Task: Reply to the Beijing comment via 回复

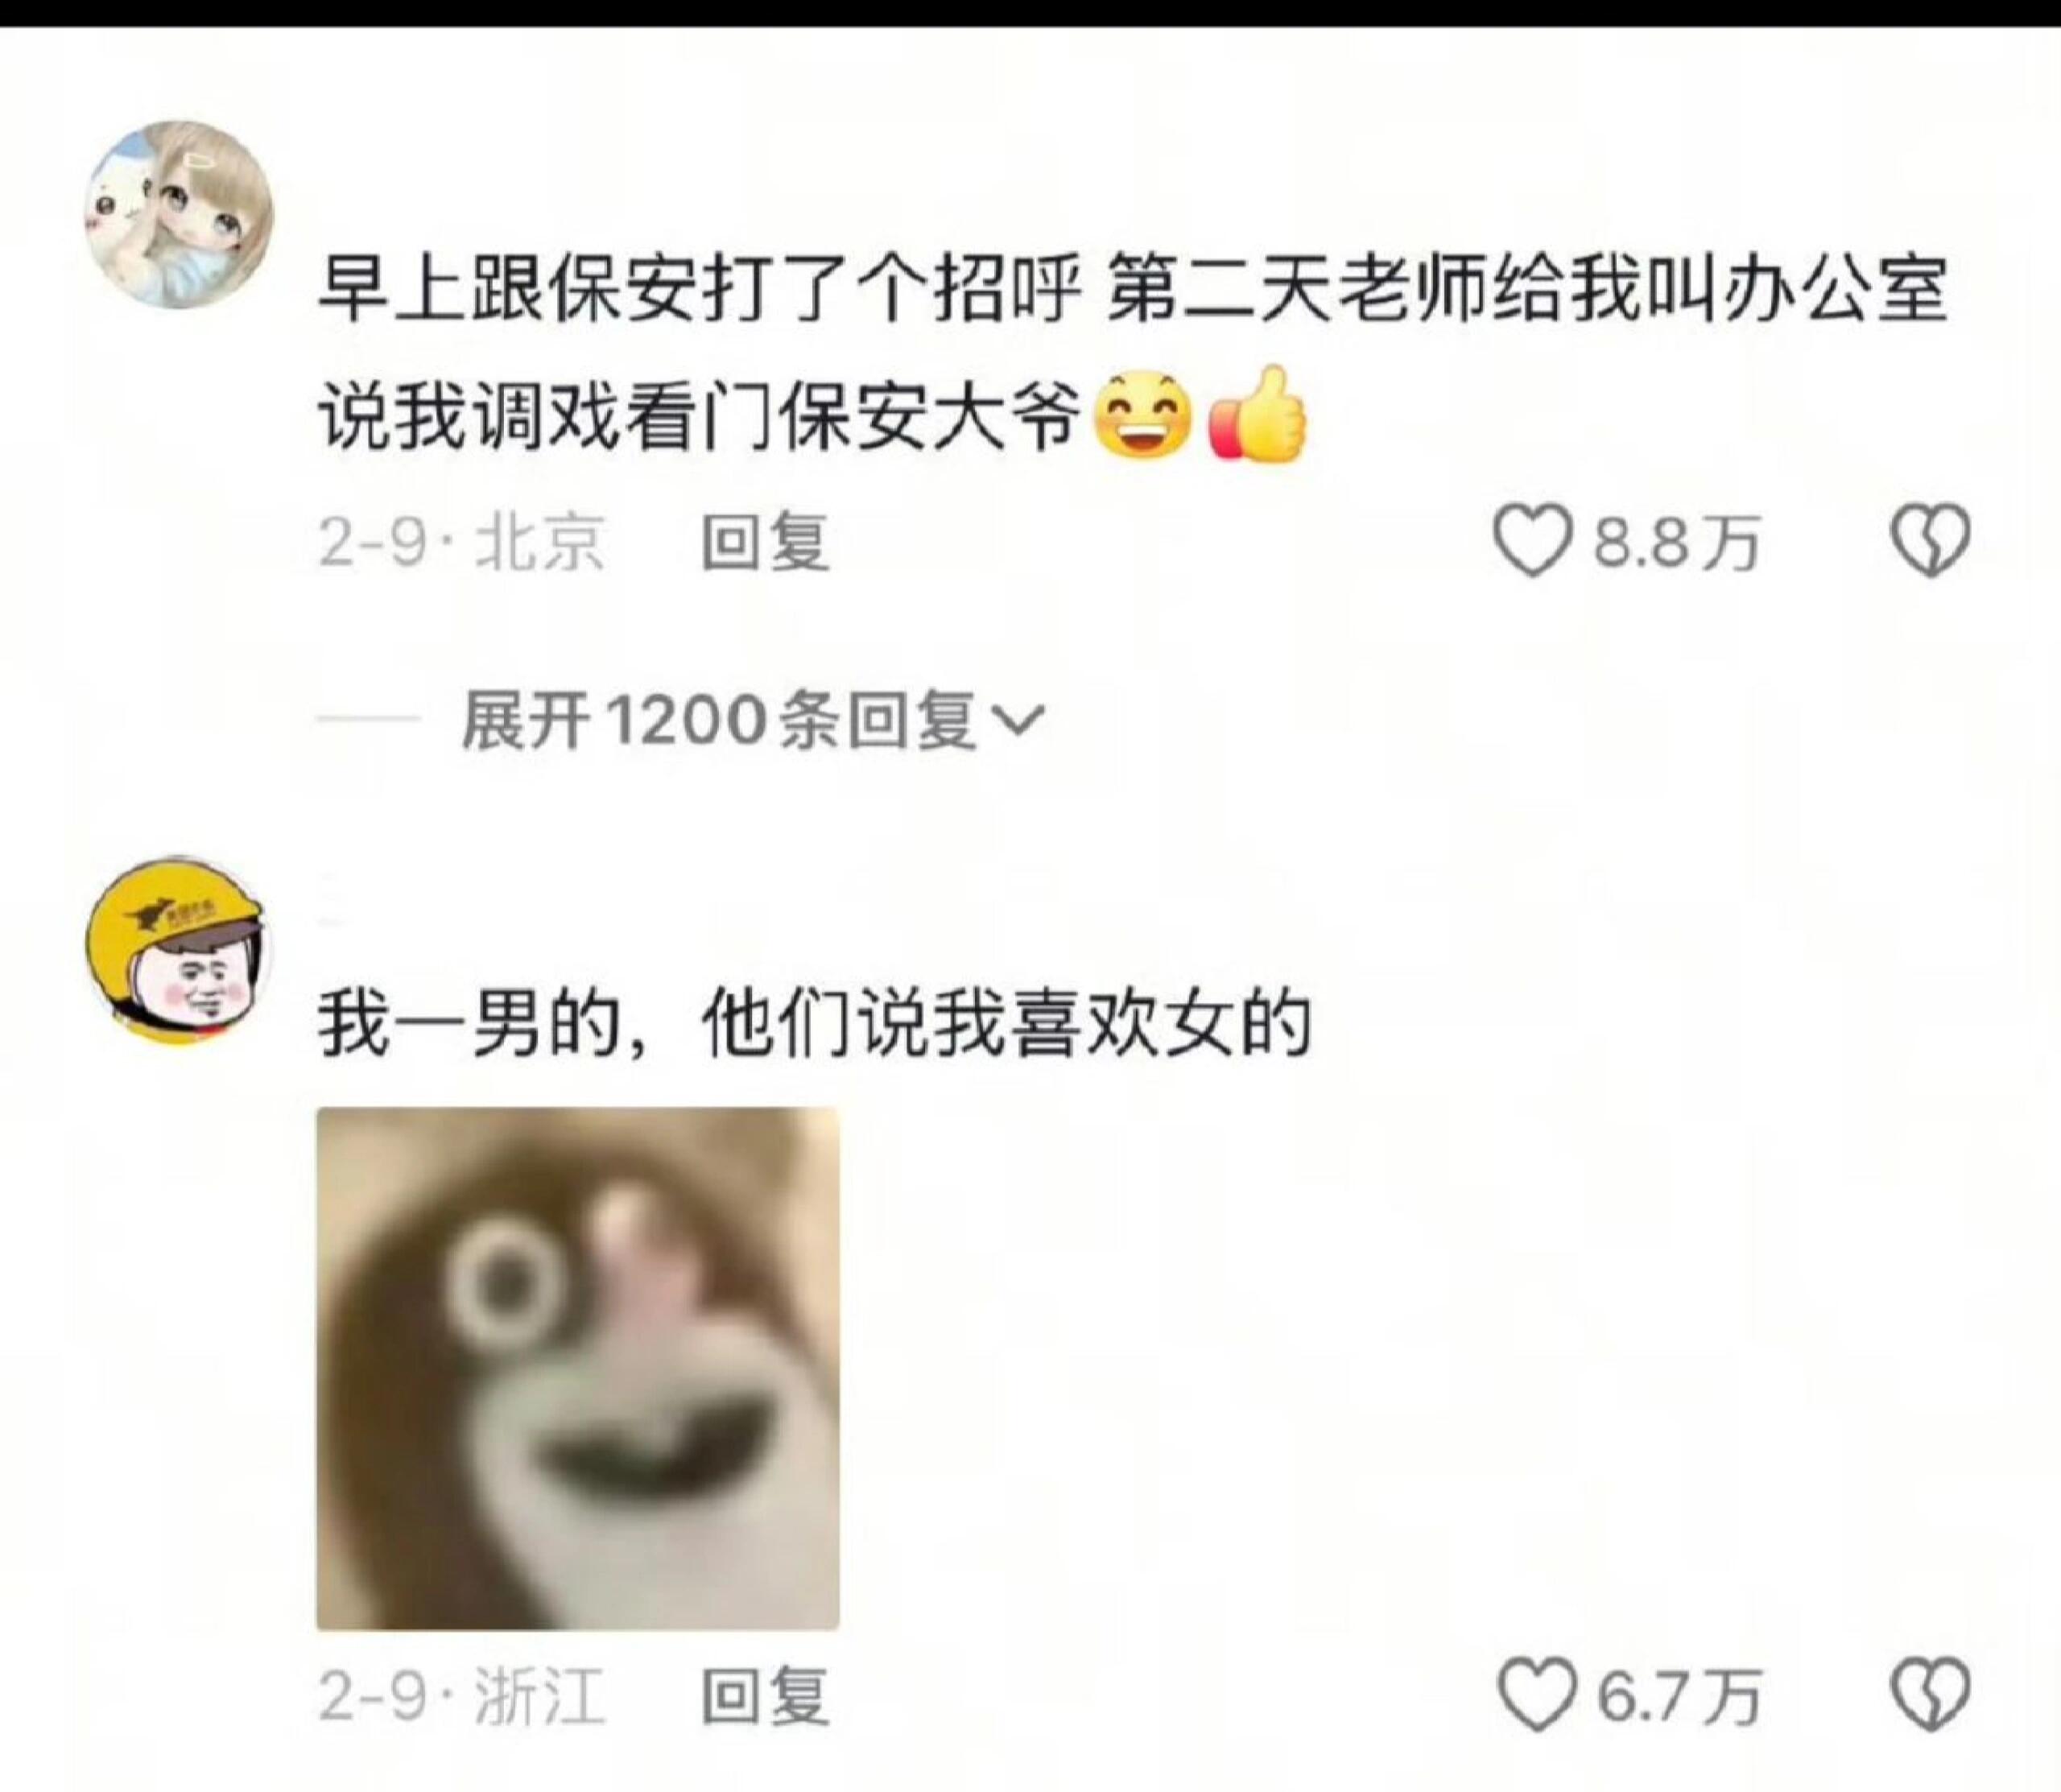Action: [766, 543]
